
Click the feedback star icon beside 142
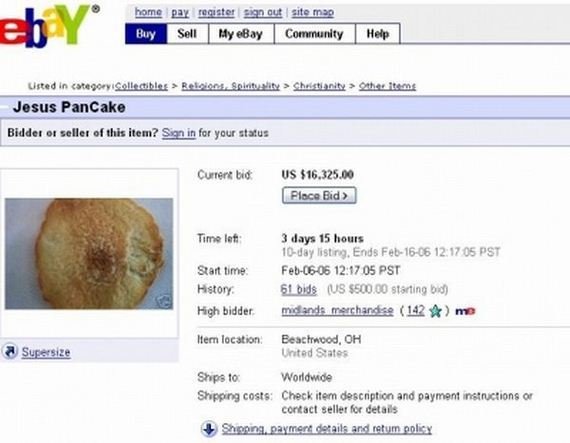click(435, 311)
